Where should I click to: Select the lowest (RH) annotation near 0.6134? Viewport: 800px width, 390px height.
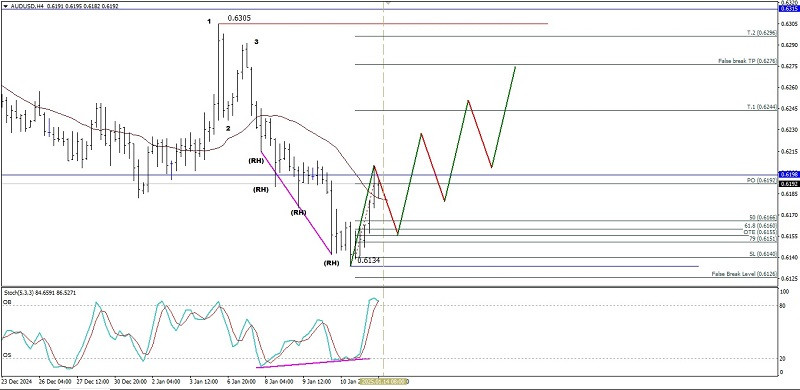332,263
